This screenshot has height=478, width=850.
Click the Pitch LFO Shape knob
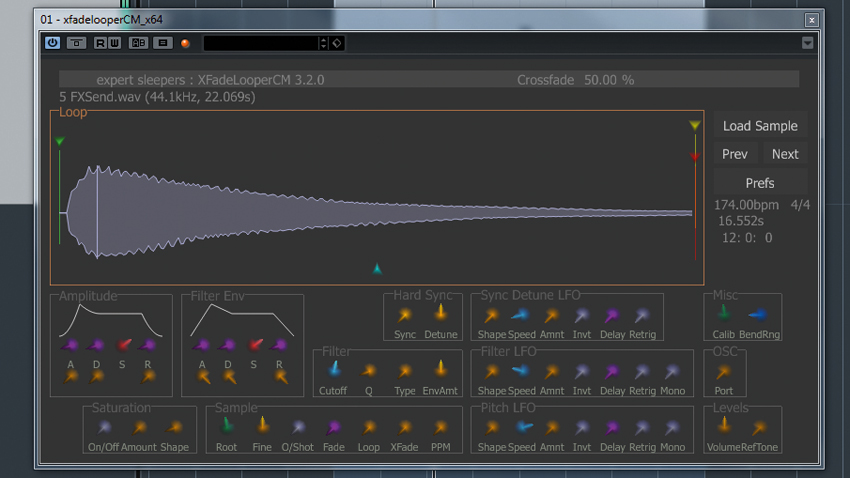pos(491,428)
